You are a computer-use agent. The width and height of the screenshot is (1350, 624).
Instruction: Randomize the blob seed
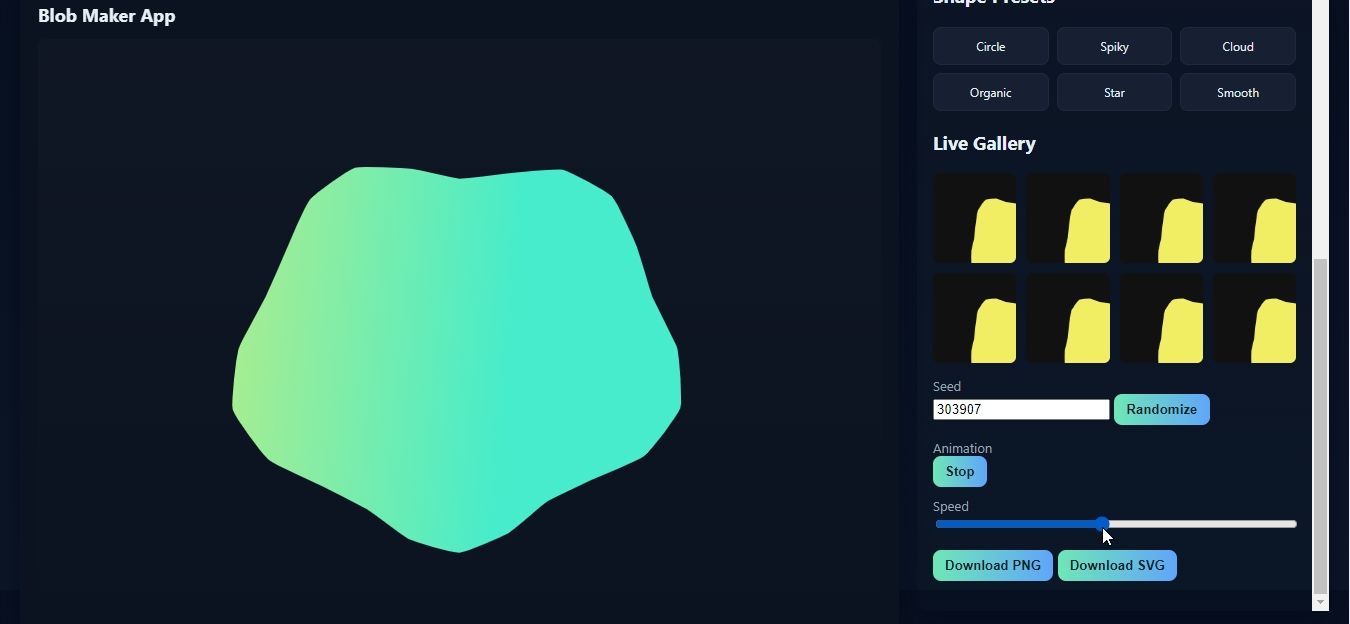(x=1161, y=409)
